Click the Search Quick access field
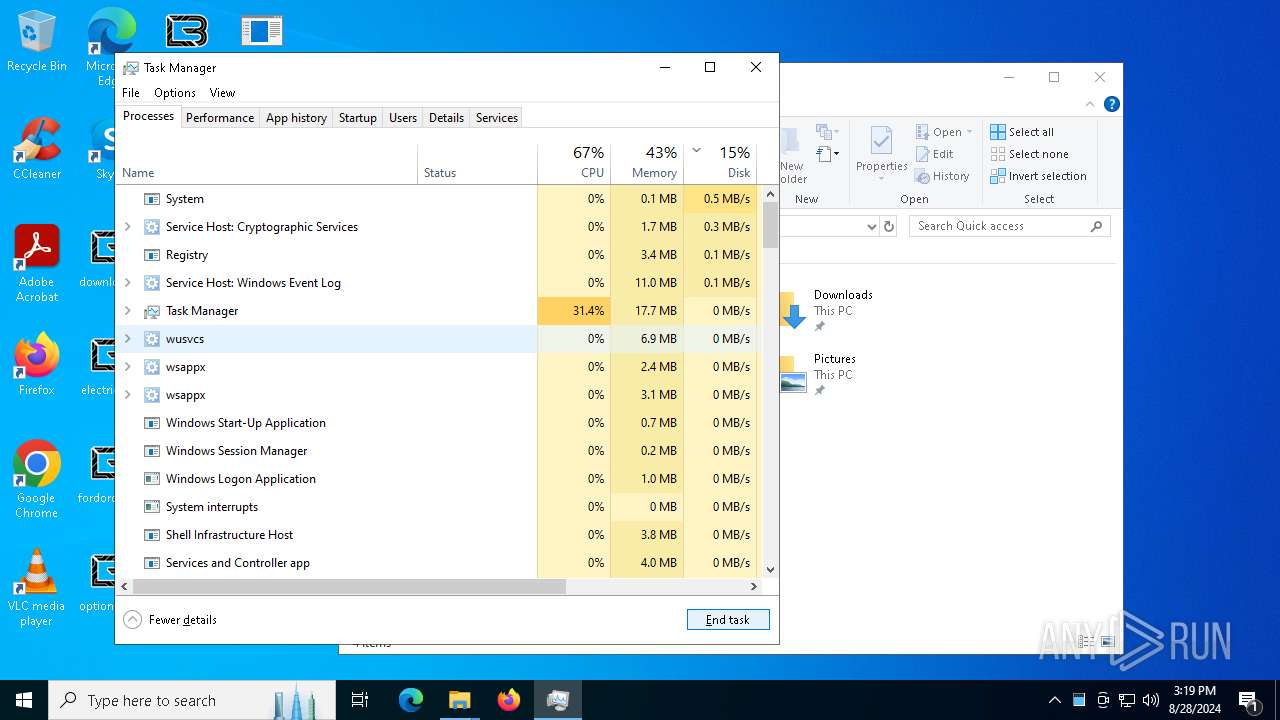This screenshot has height=720, width=1280. [x=1011, y=227]
